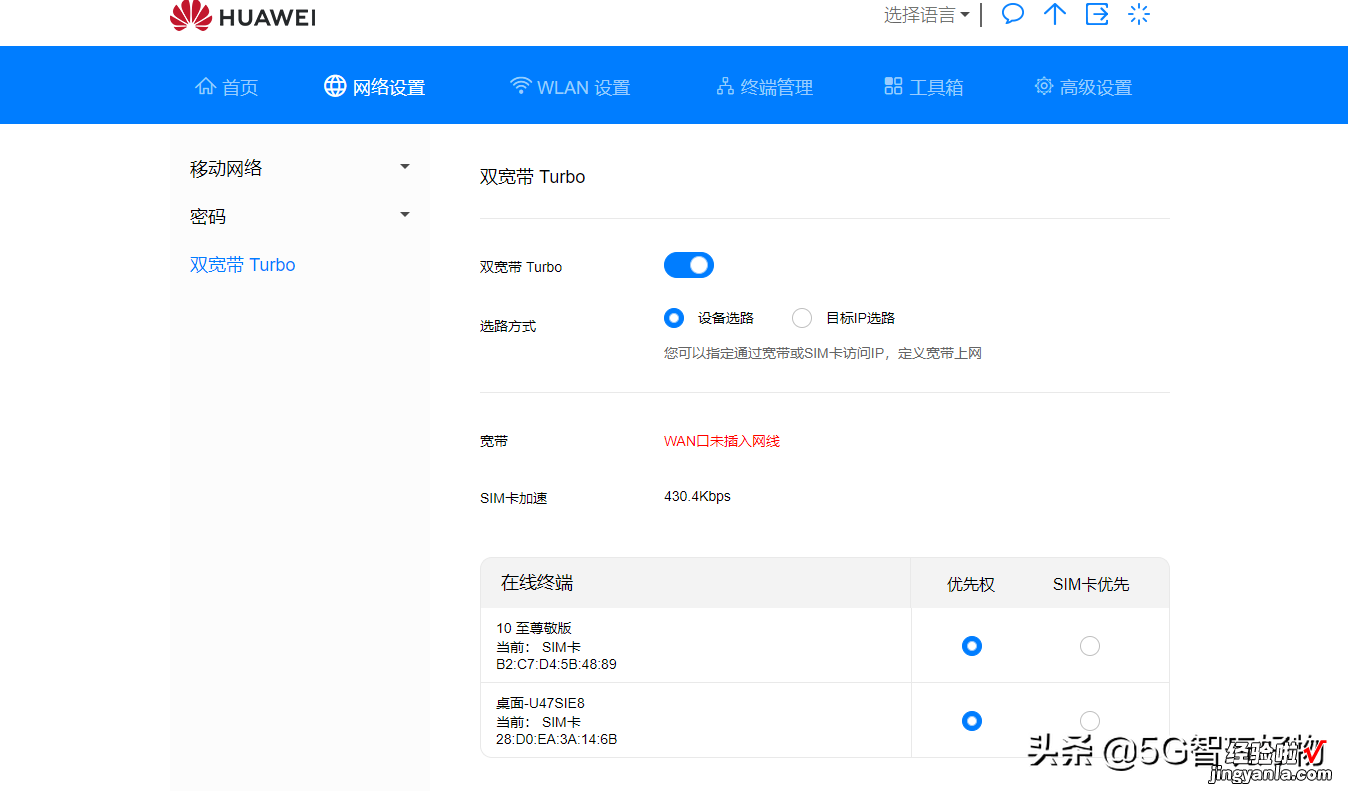The image size is (1348, 791).
Task: Click the house icon beside 首页
Action: coord(205,86)
